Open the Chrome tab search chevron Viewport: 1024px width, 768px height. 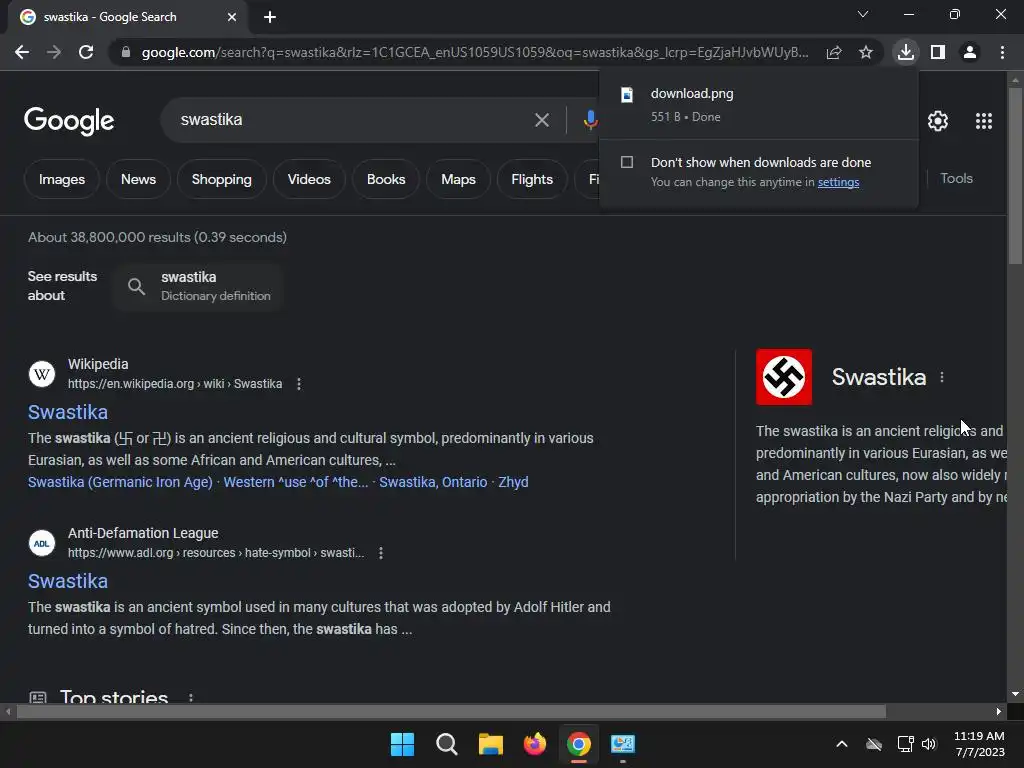863,14
